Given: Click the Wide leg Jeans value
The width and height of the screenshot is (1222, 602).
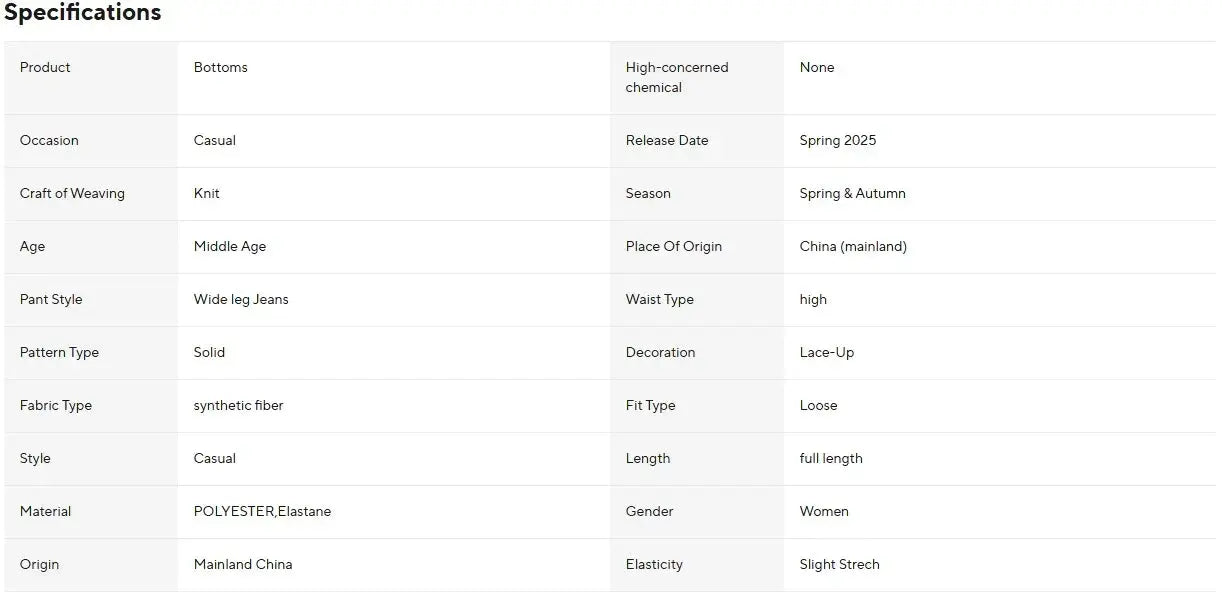Looking at the screenshot, I should click(241, 300).
